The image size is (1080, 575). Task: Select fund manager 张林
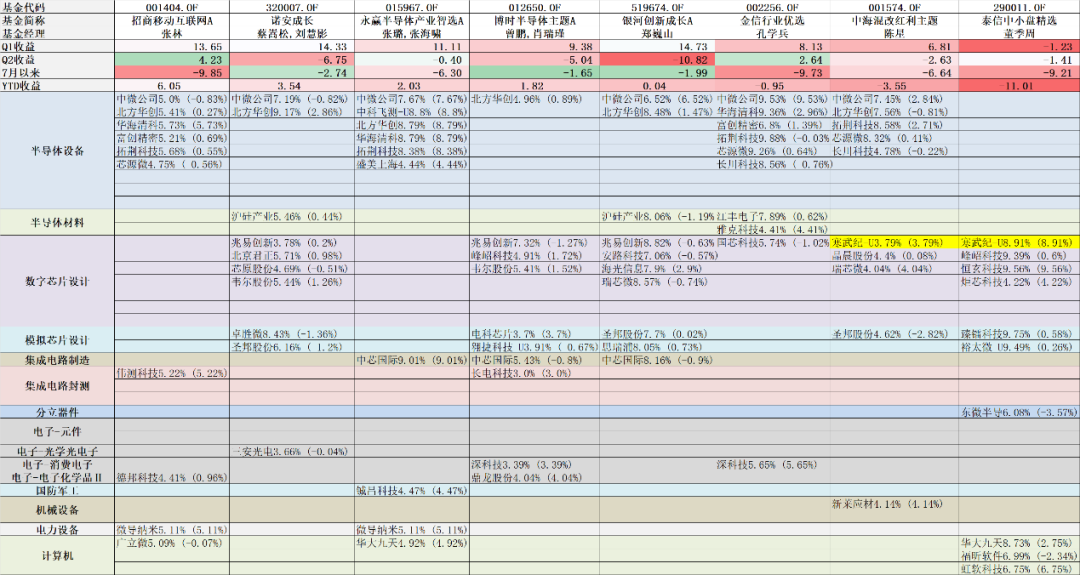click(172, 33)
